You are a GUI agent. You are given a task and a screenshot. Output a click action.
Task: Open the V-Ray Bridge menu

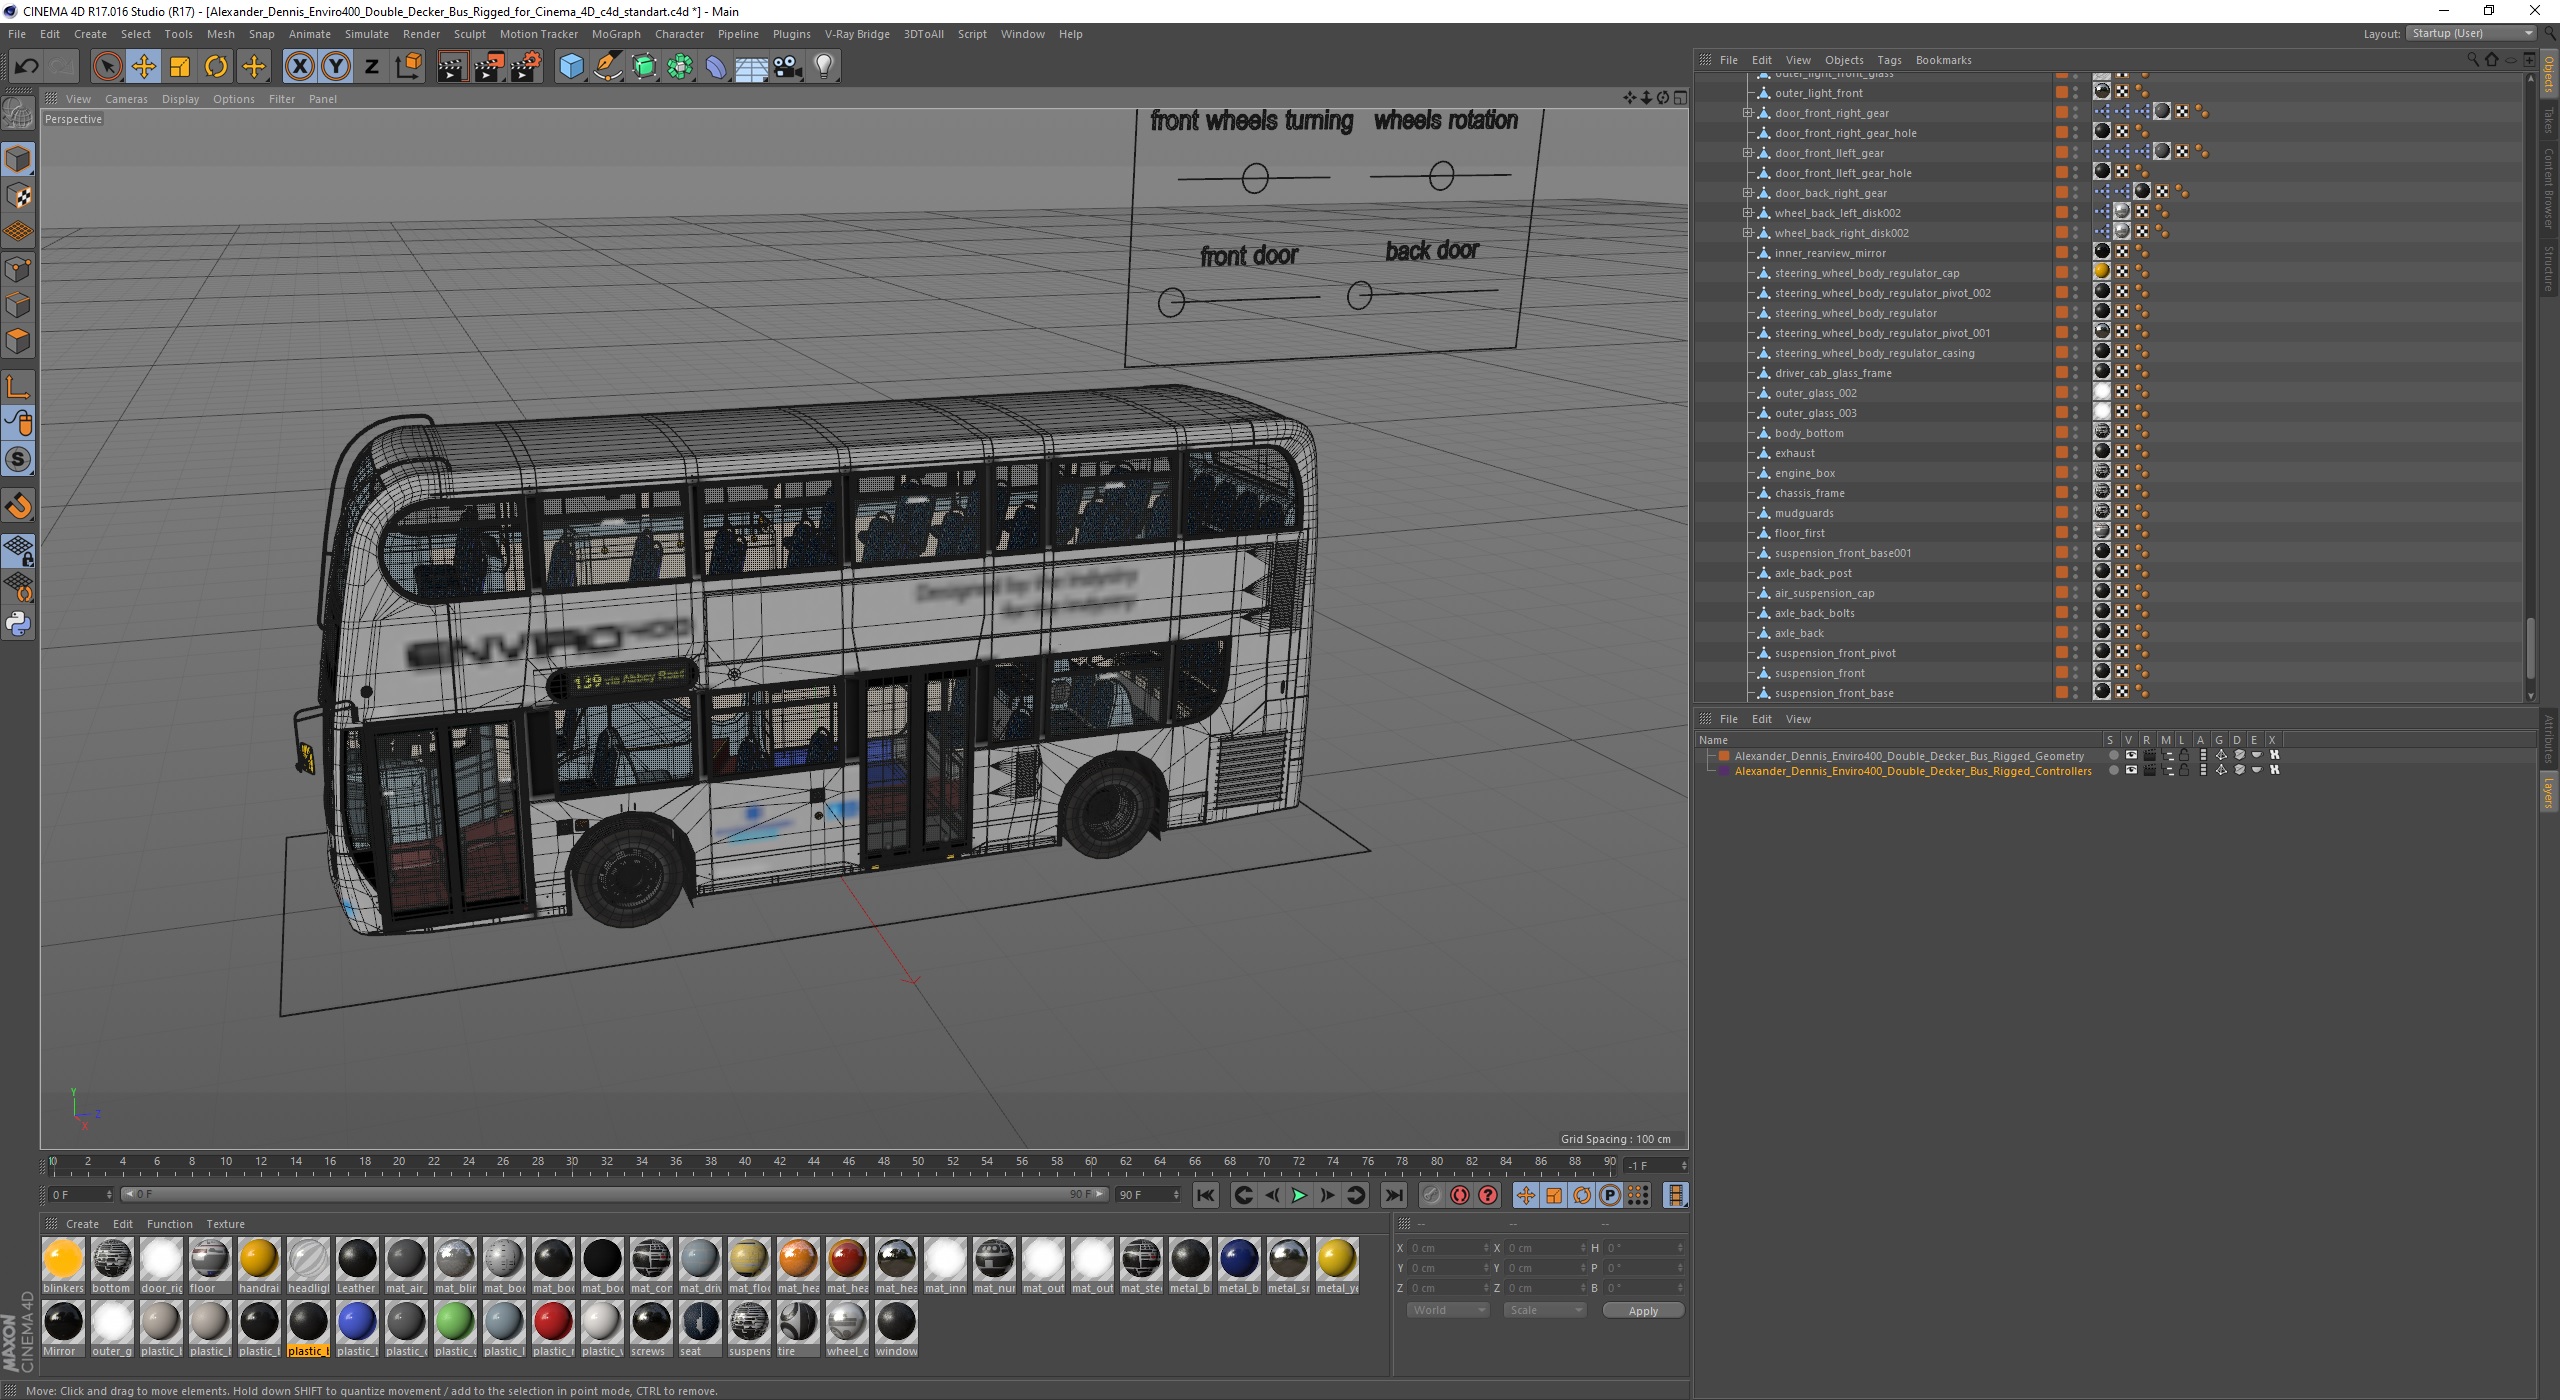click(857, 34)
